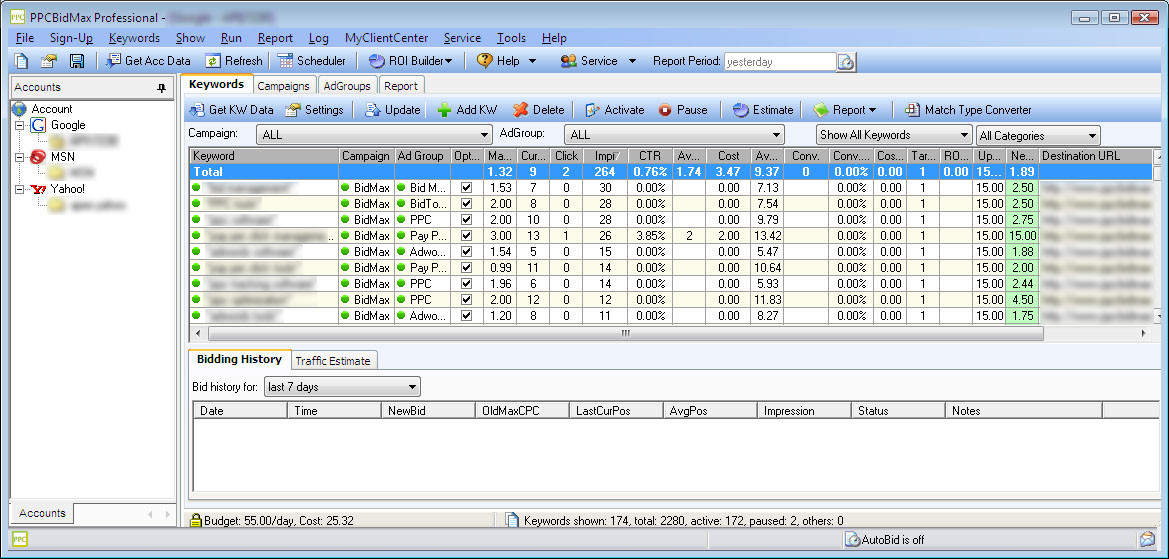The width and height of the screenshot is (1169, 559).
Task: Open ROI Builder dropdown
Action: coord(410,61)
